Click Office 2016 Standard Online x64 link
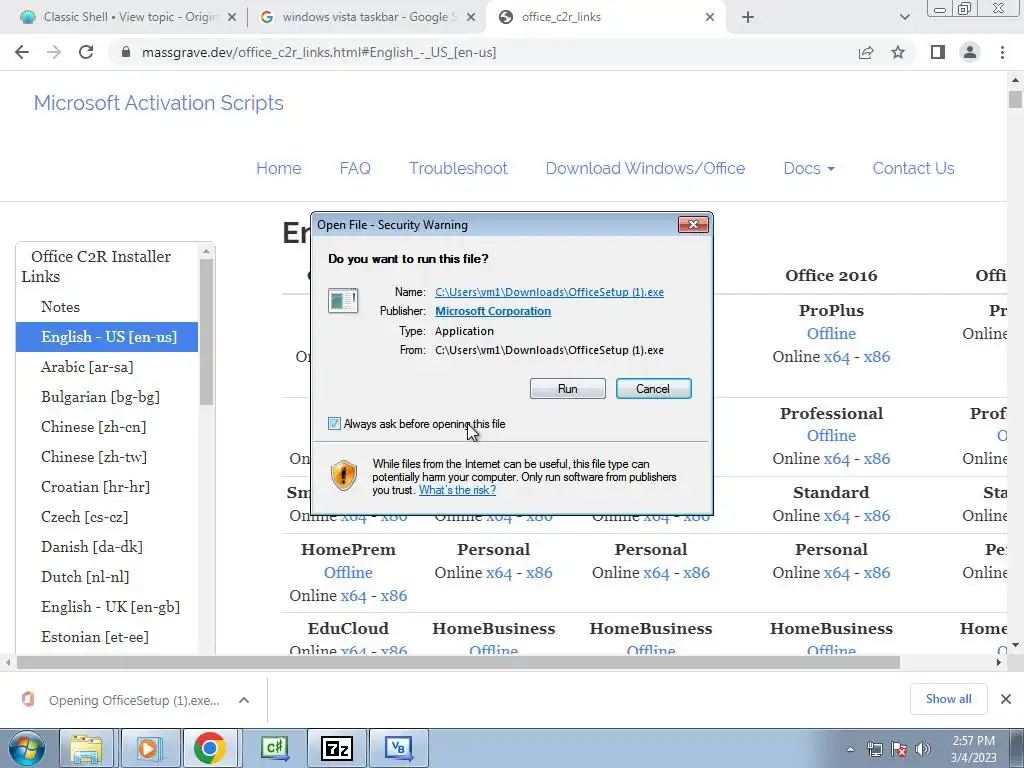Screen dimensions: 1024x768 [837, 516]
